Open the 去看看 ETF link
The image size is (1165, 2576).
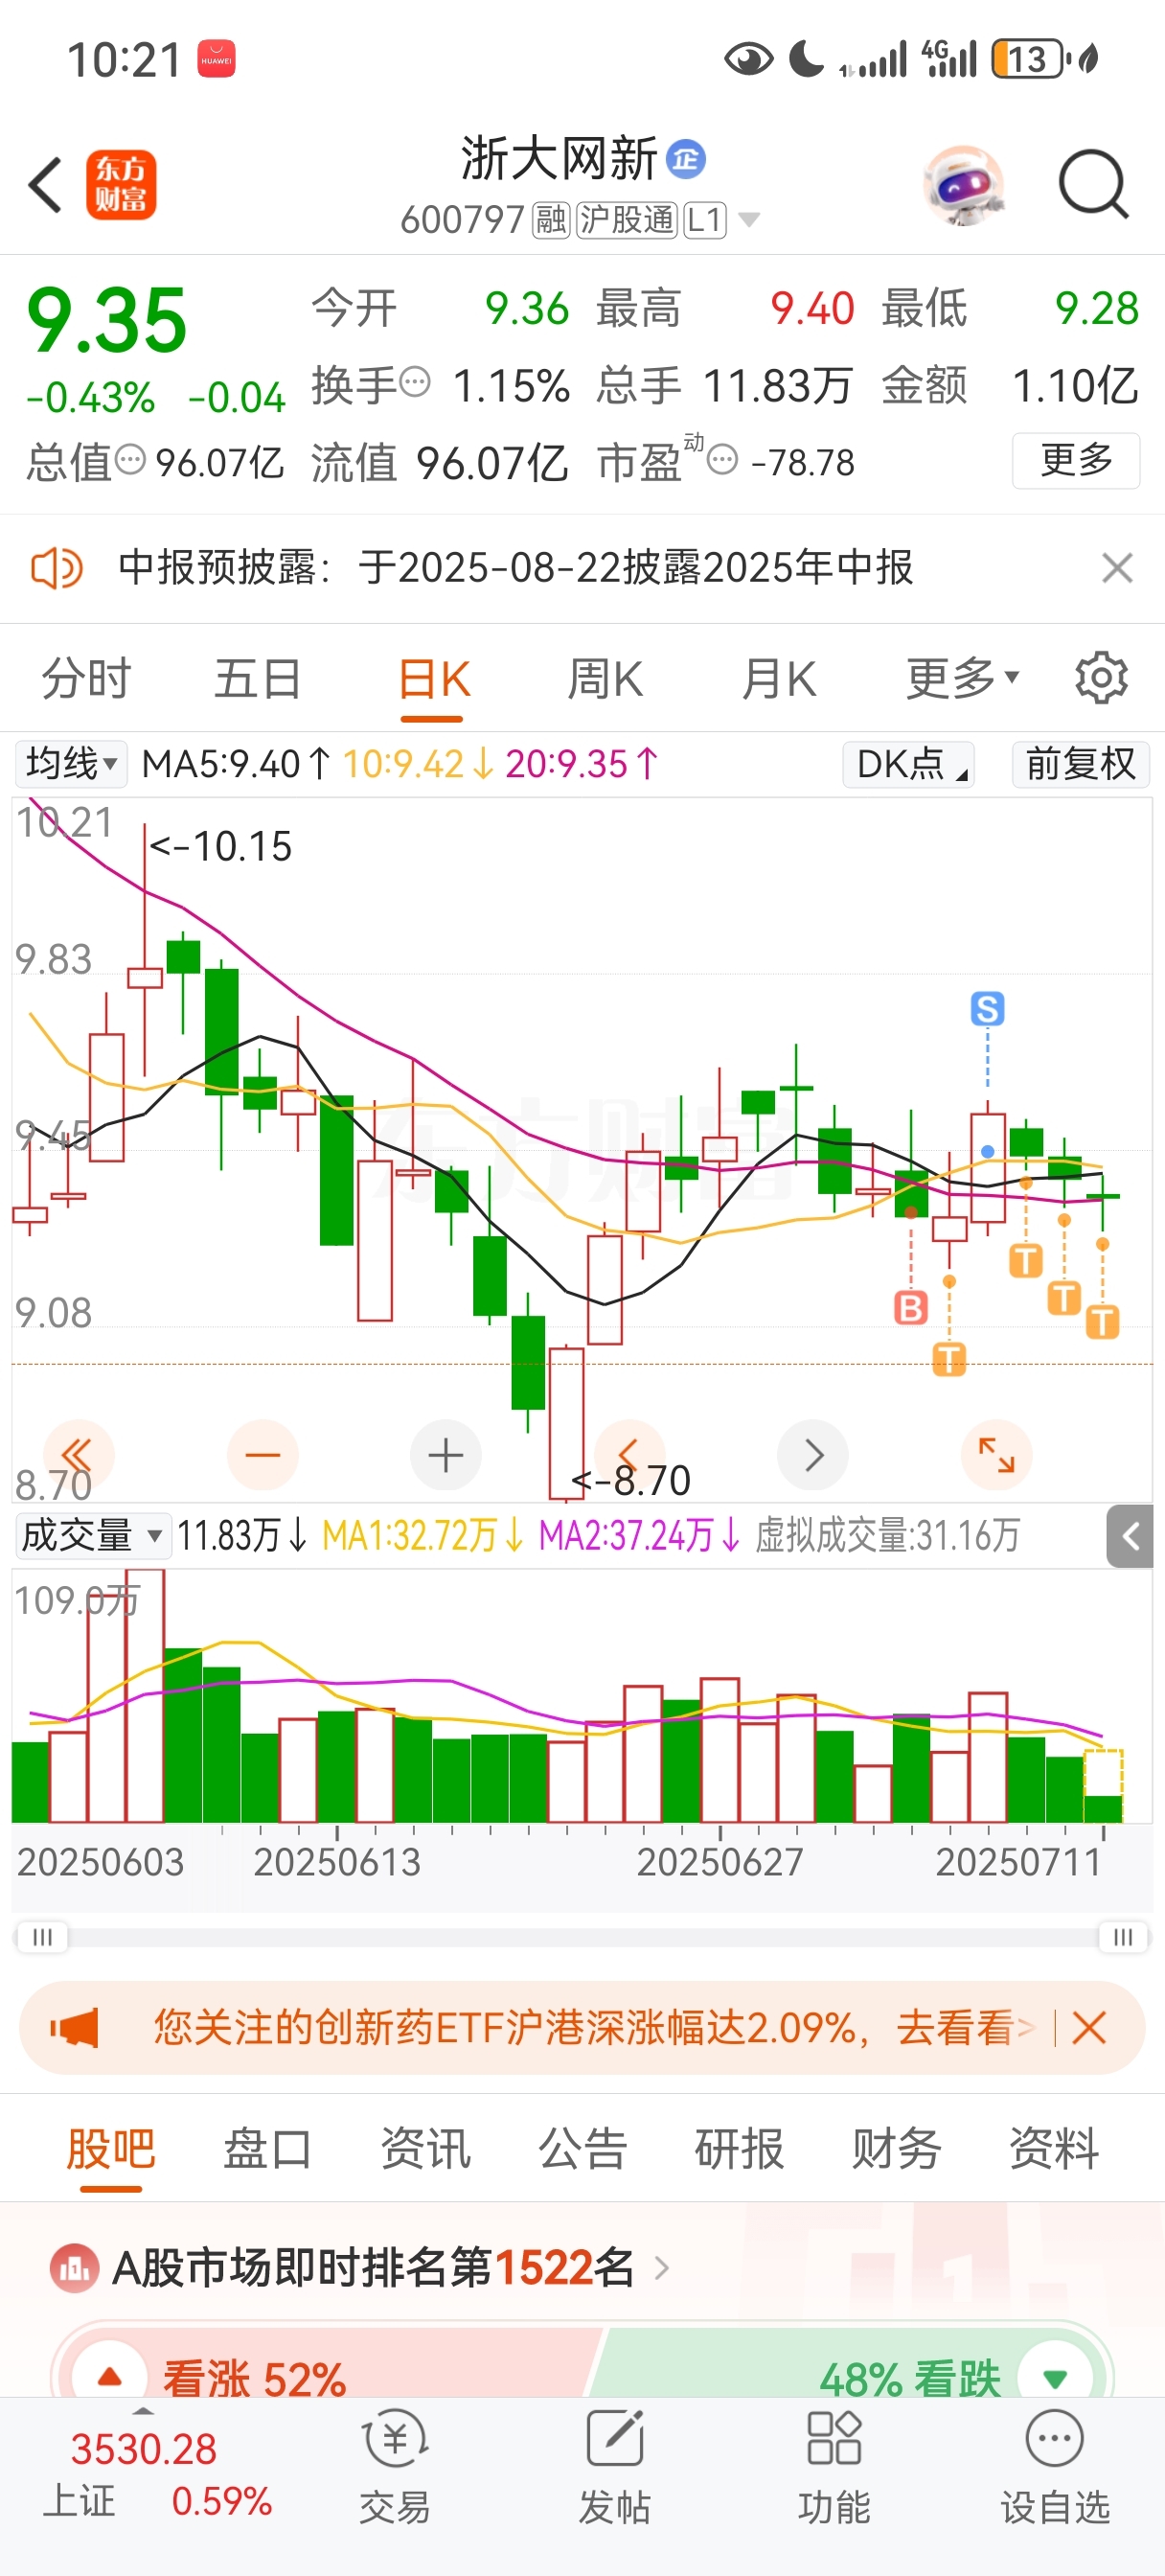964,2028
